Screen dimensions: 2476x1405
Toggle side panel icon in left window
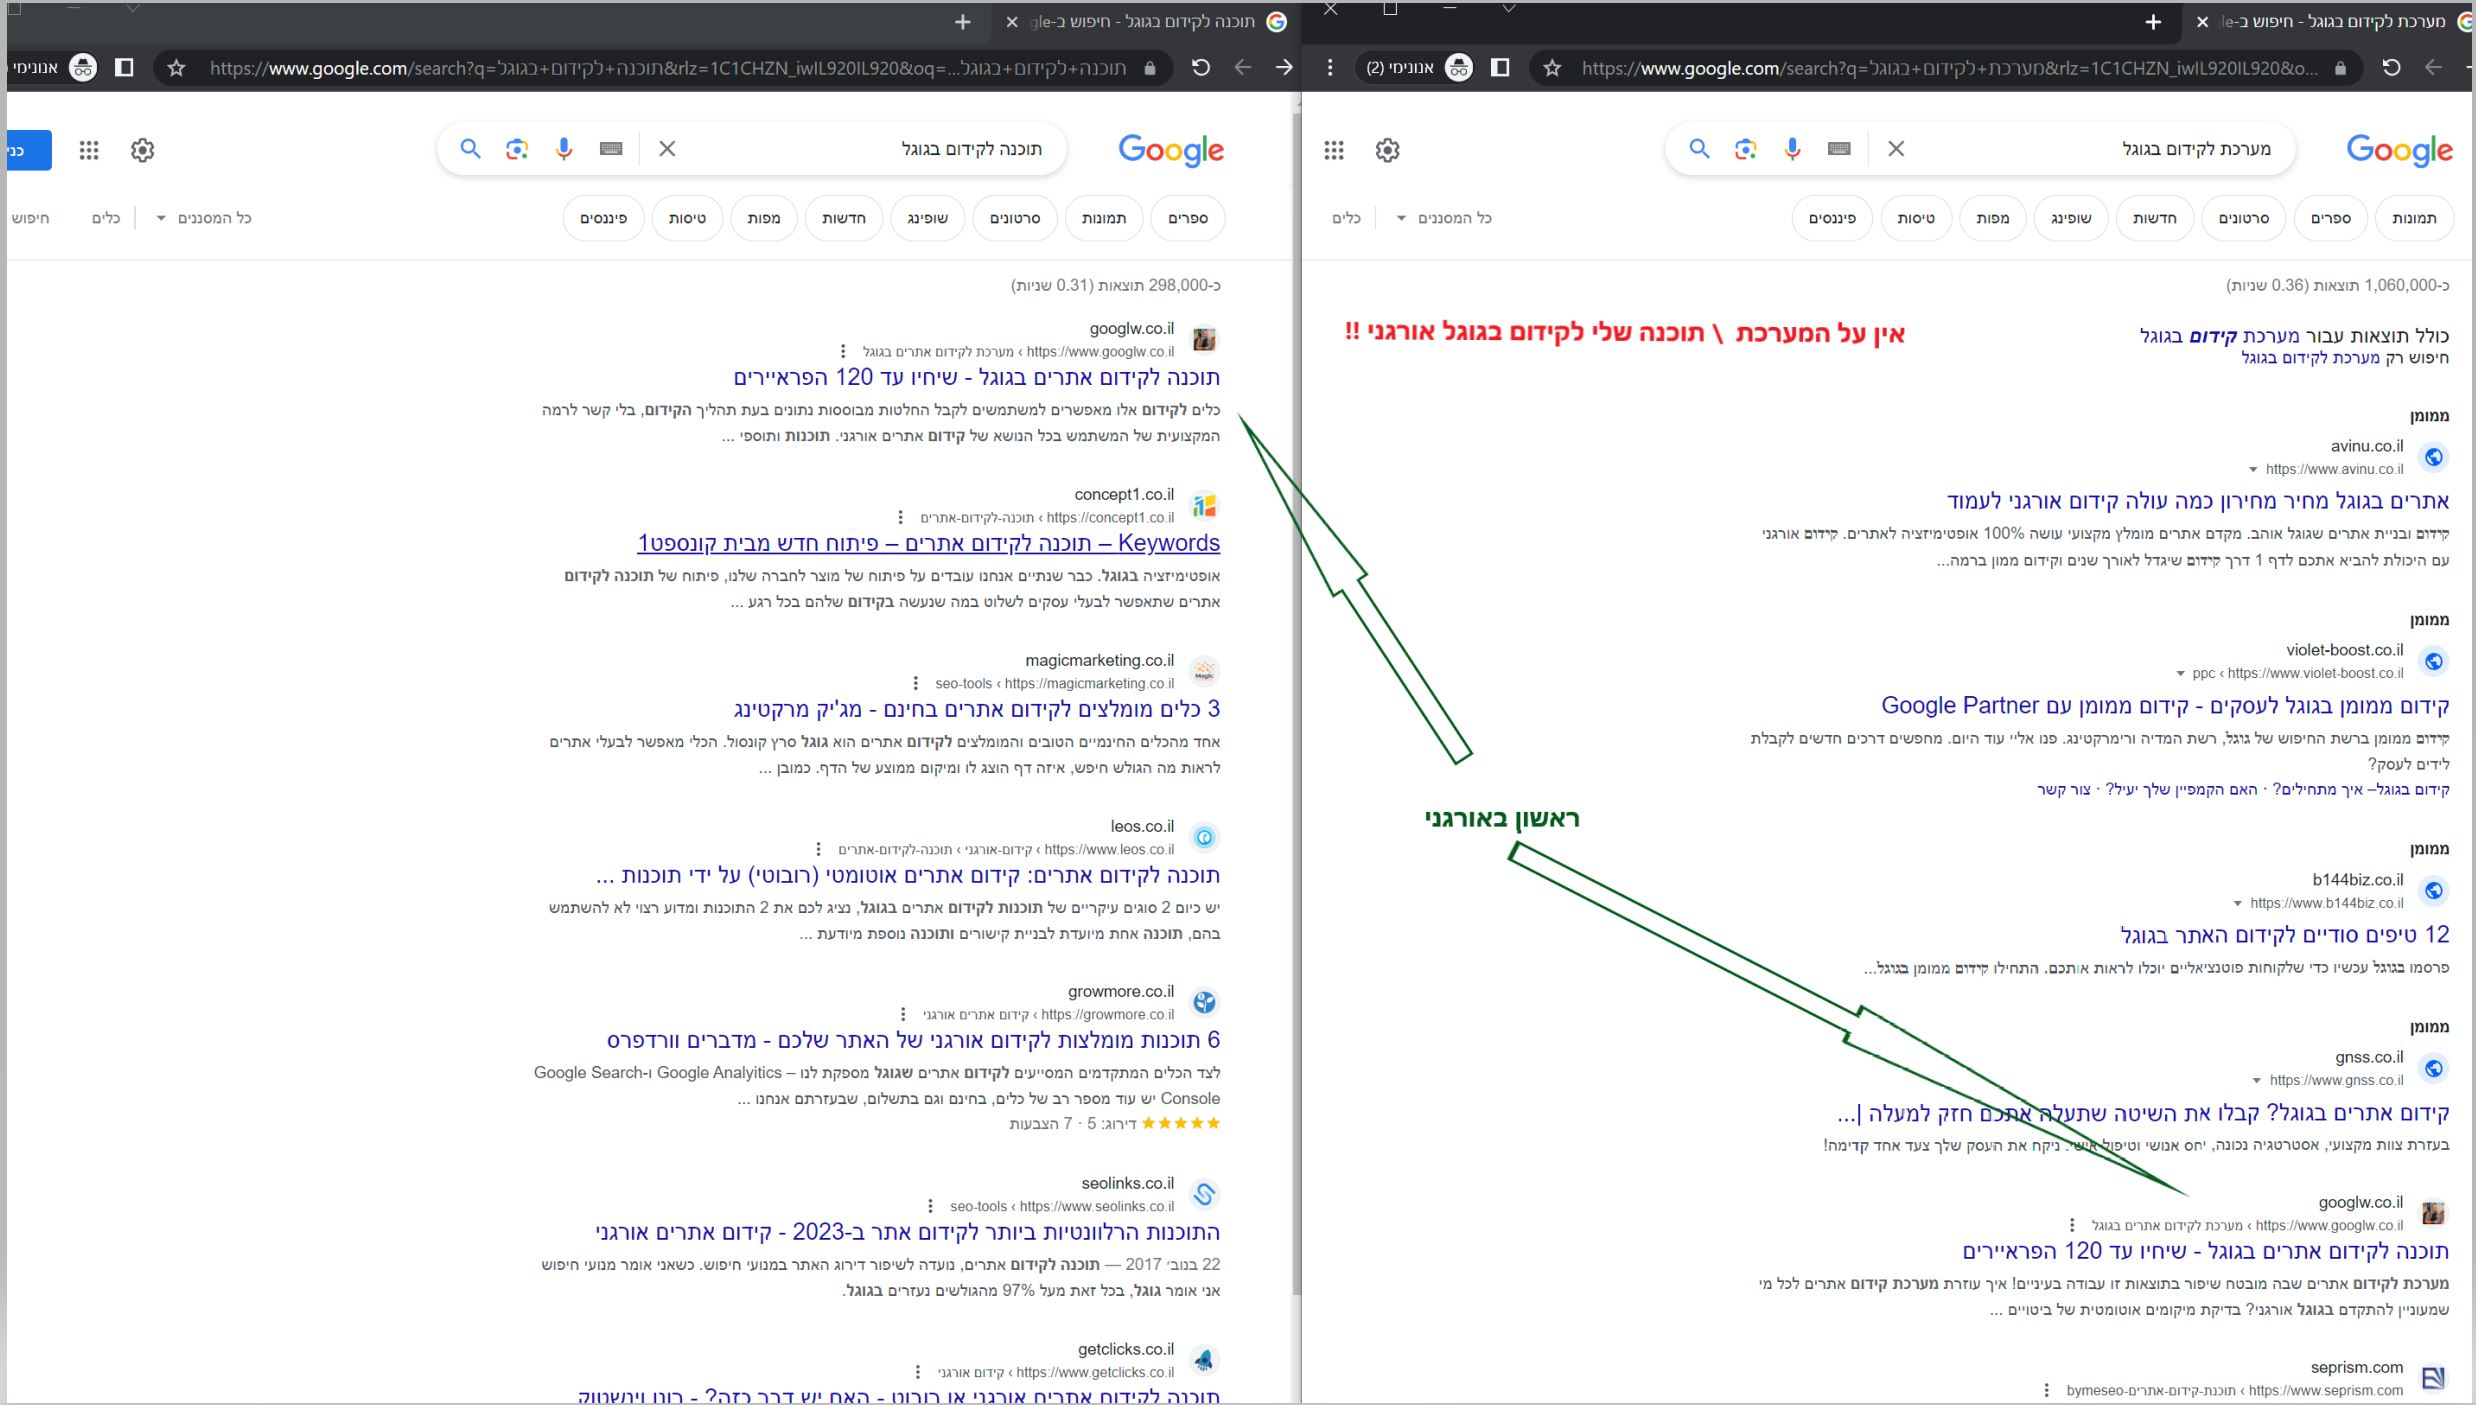[124, 68]
